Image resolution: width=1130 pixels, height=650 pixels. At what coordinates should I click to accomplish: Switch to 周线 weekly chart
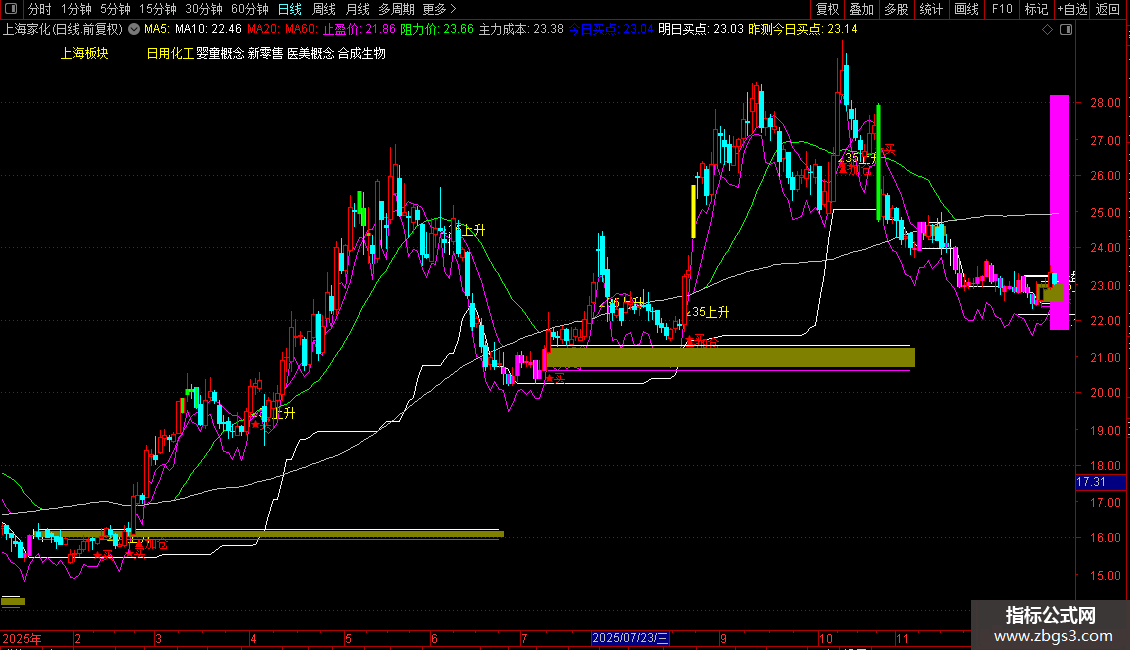[x=324, y=9]
